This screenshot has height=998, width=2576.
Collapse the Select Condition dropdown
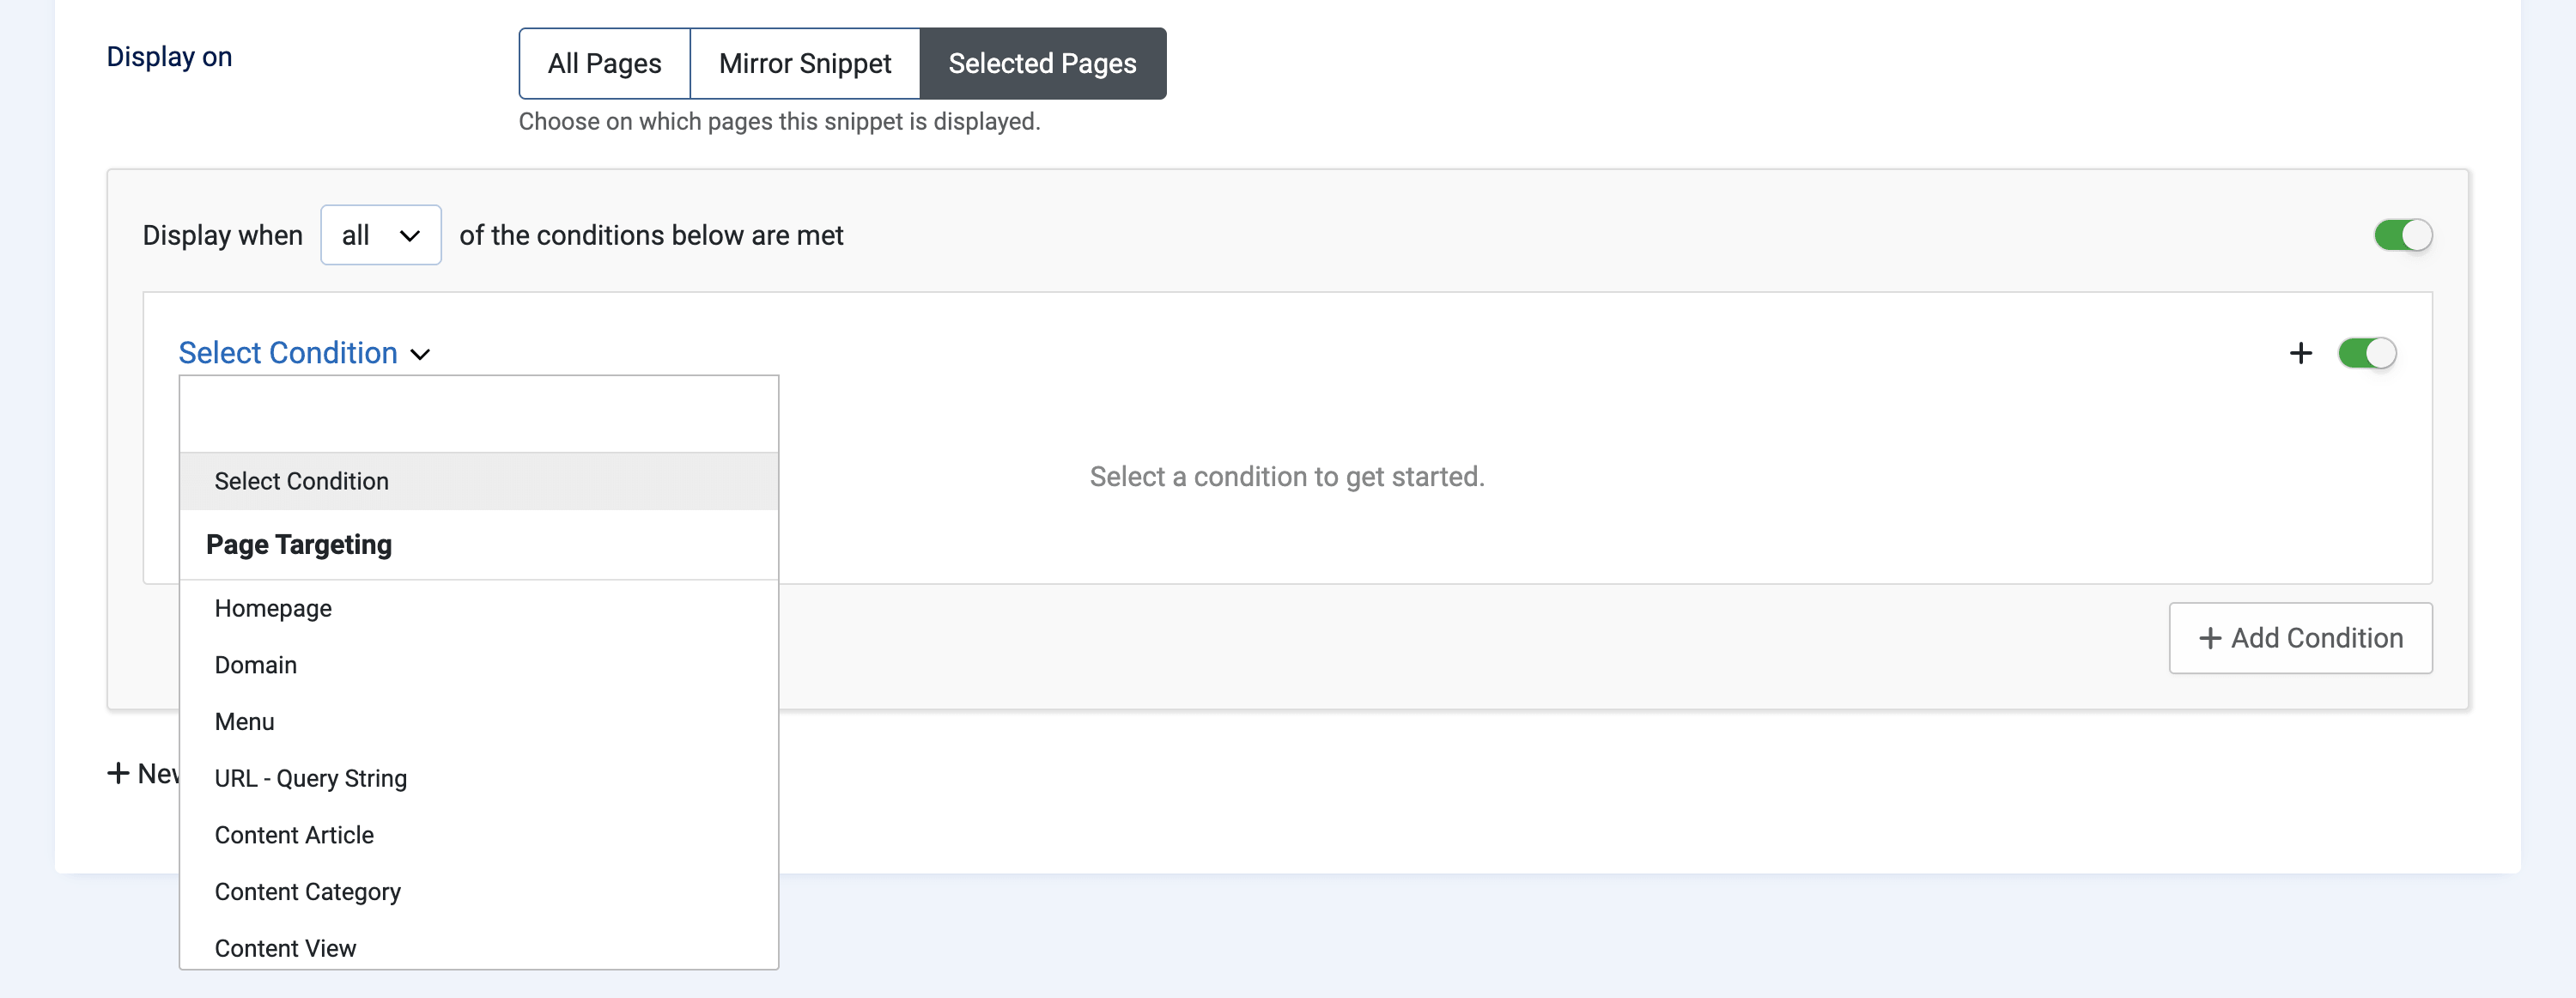(304, 353)
